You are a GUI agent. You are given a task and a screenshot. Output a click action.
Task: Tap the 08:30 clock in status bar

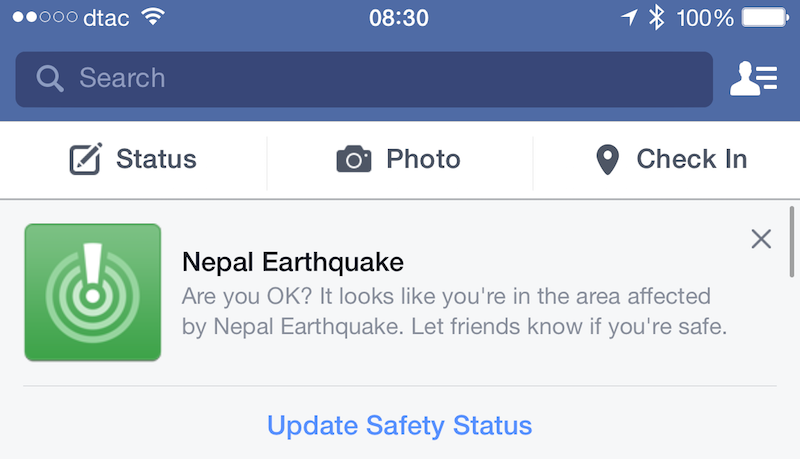point(399,17)
